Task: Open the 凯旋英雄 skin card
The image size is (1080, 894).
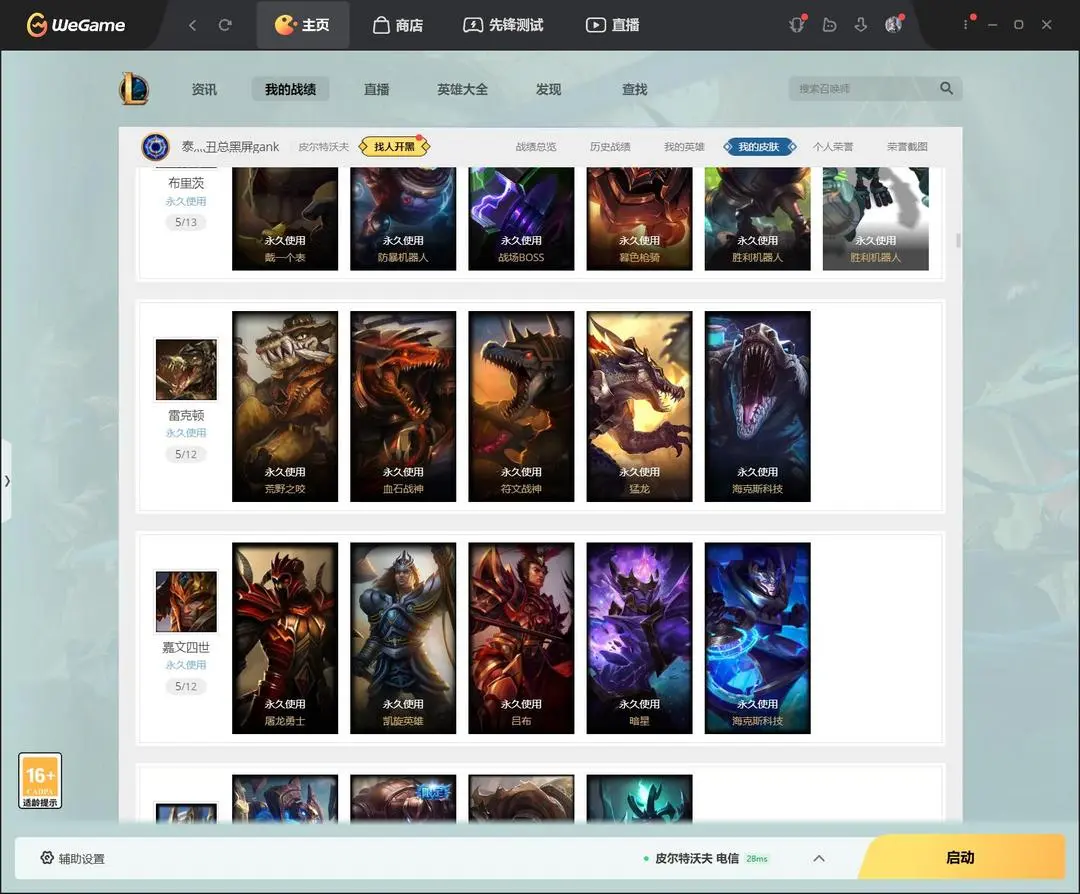Action: click(403, 638)
